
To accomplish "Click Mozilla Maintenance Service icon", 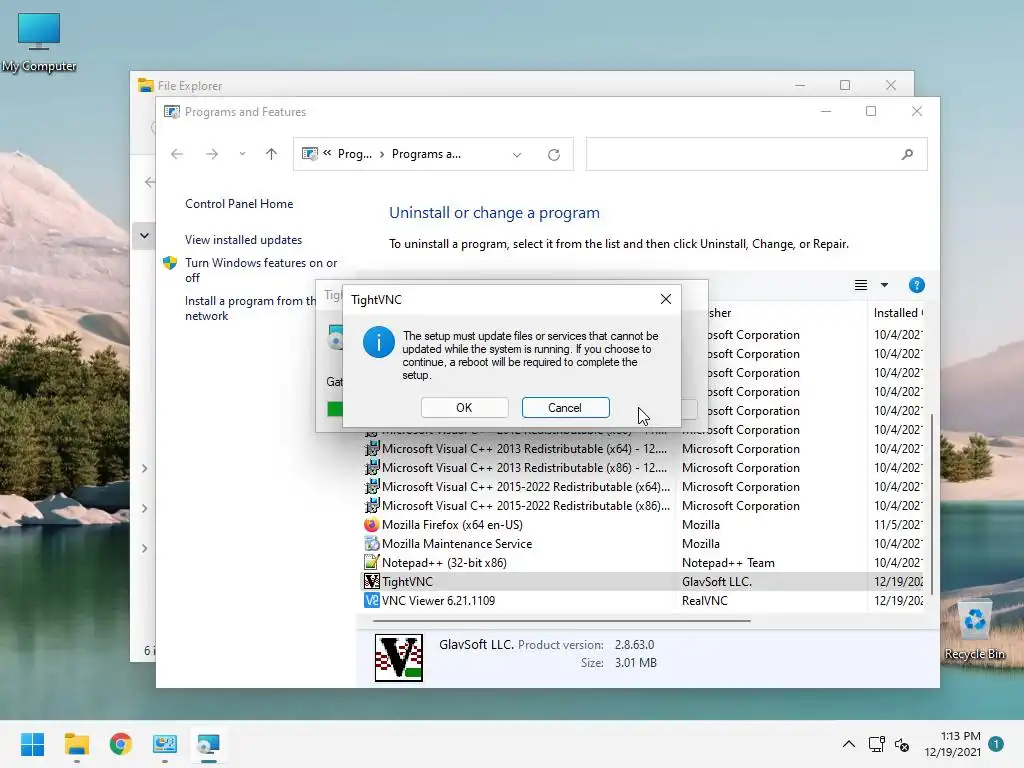I will [372, 543].
